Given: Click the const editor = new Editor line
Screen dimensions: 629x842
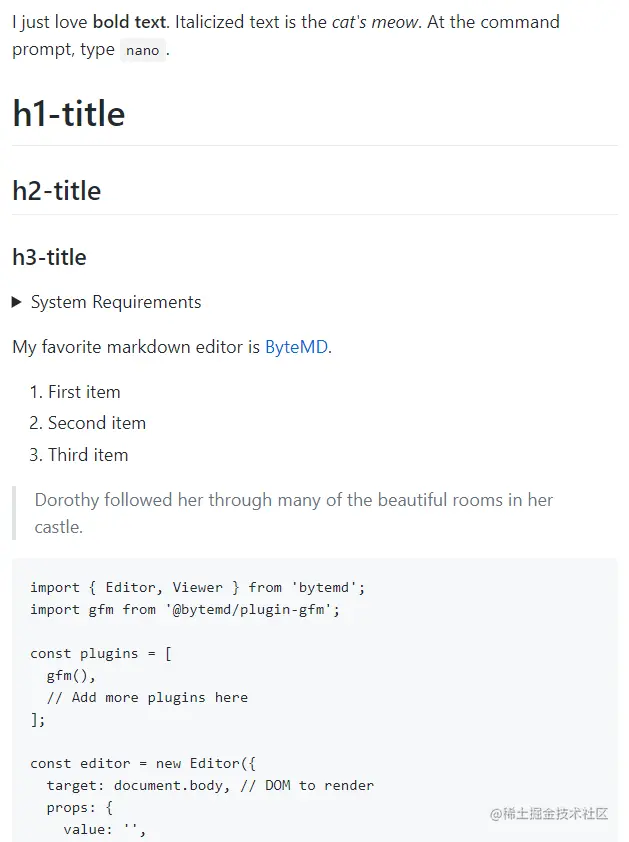Looking at the screenshot, I should (143, 764).
